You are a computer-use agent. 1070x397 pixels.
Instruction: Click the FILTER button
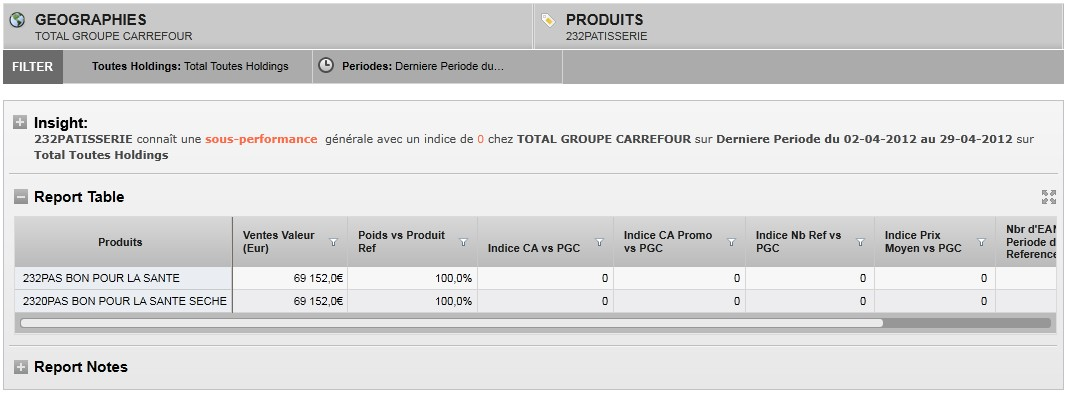tap(33, 67)
